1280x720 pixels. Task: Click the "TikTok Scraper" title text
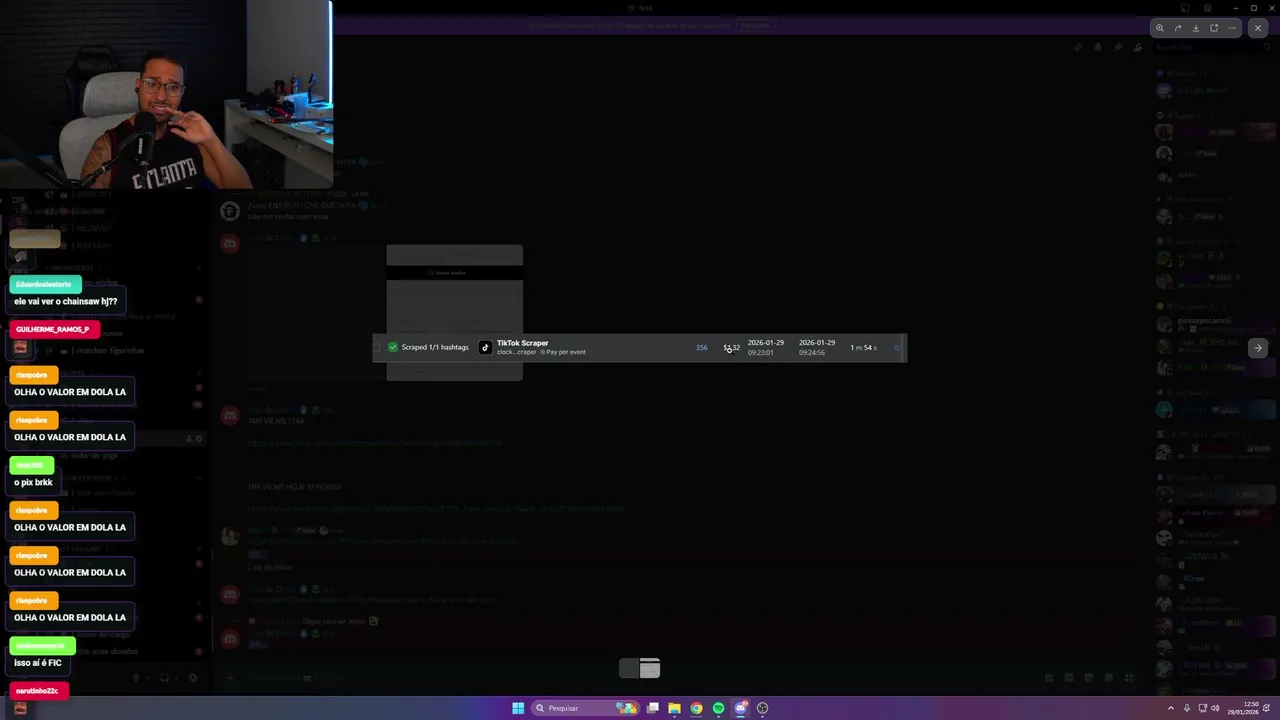click(x=522, y=343)
